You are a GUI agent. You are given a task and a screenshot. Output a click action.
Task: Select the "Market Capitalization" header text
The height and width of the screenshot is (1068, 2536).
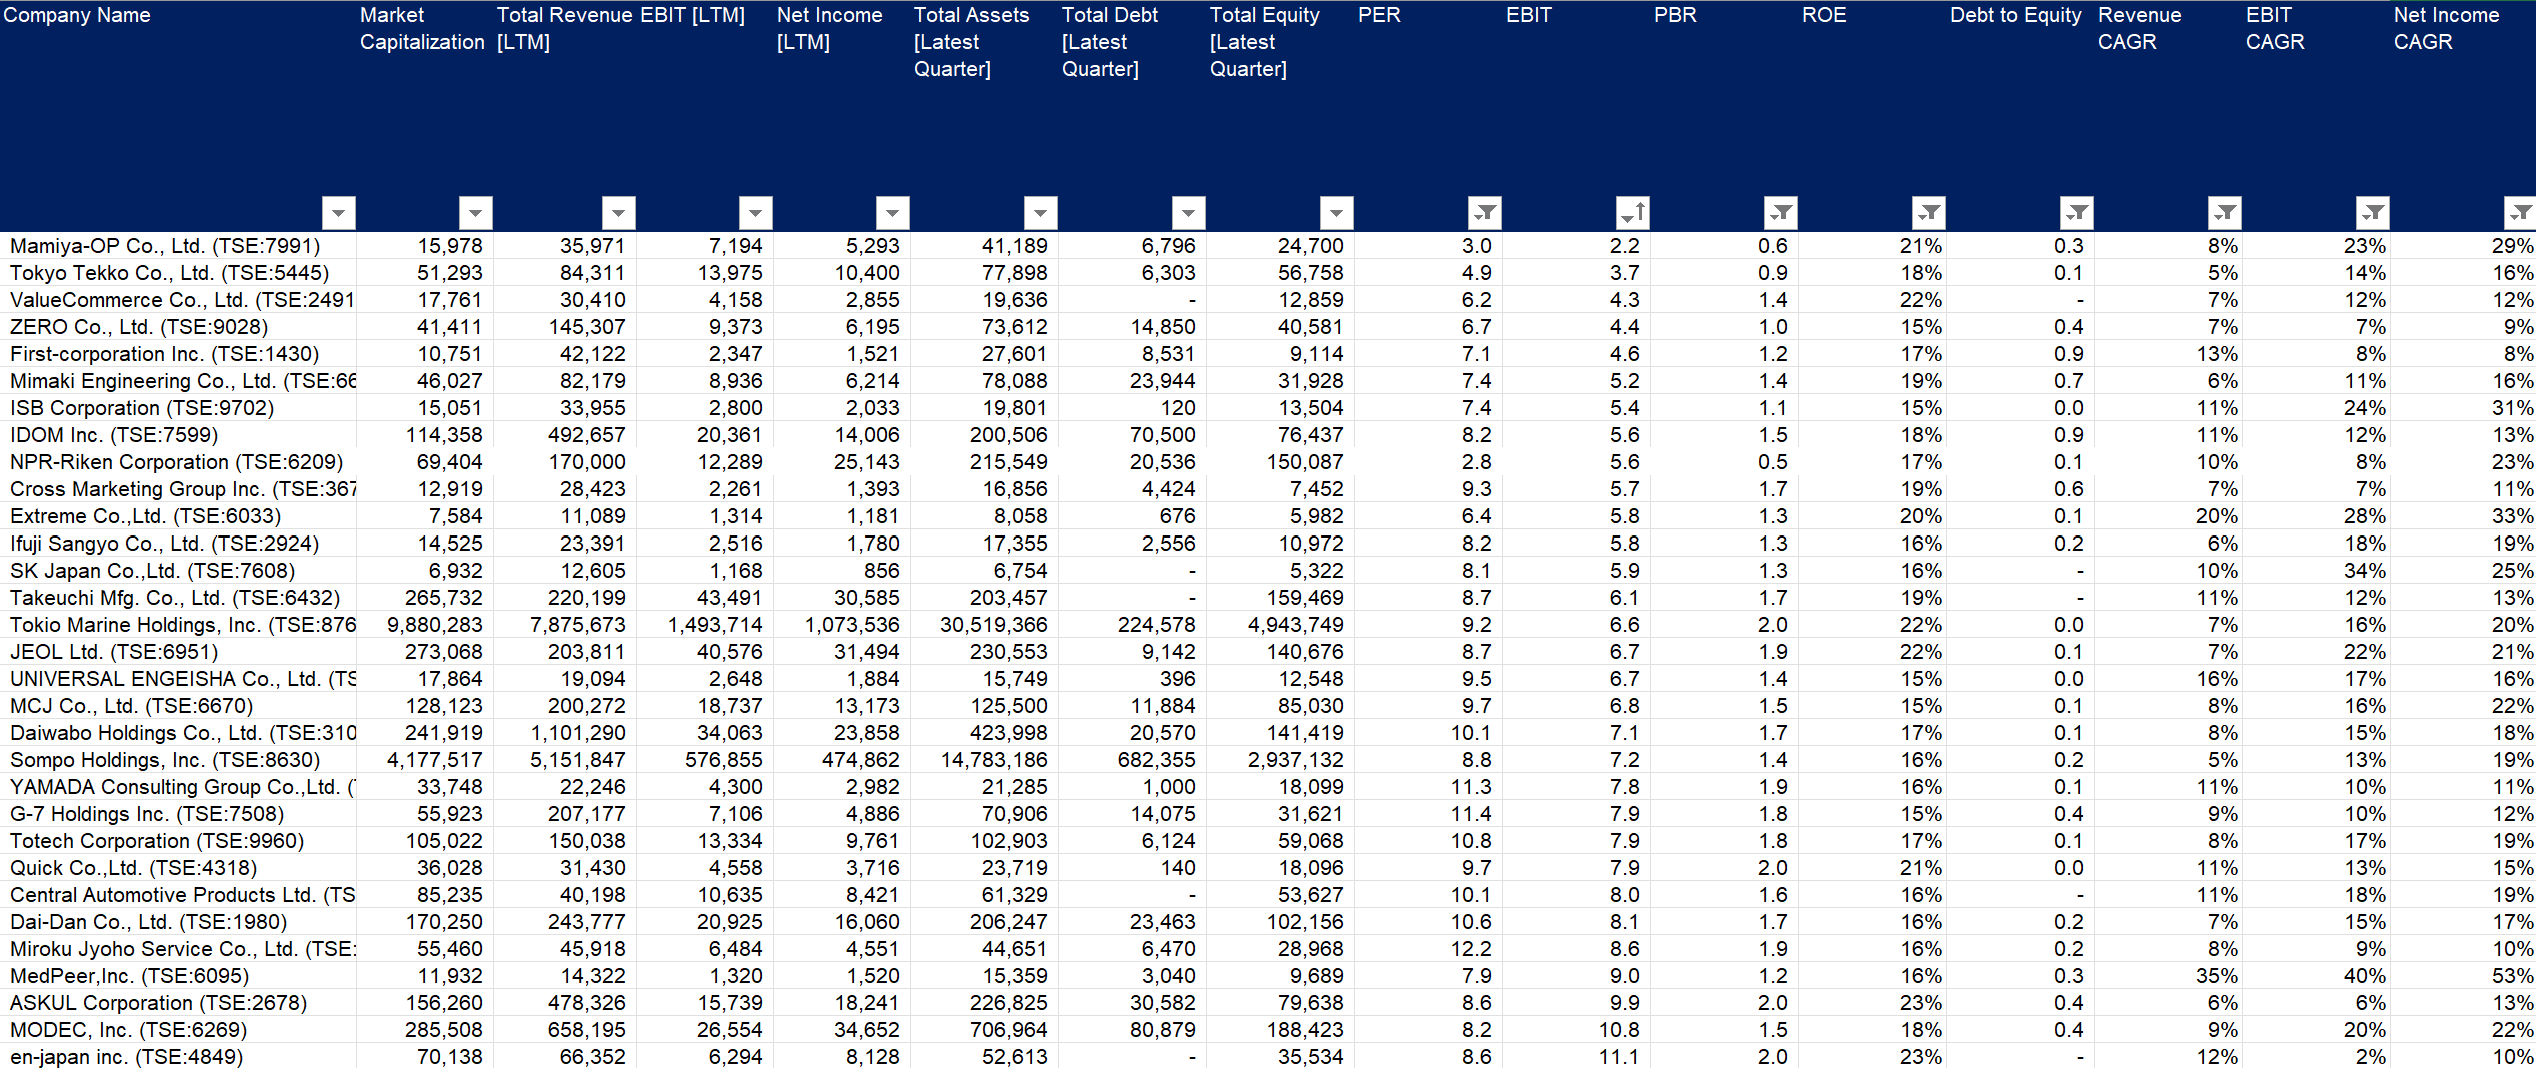click(x=422, y=28)
